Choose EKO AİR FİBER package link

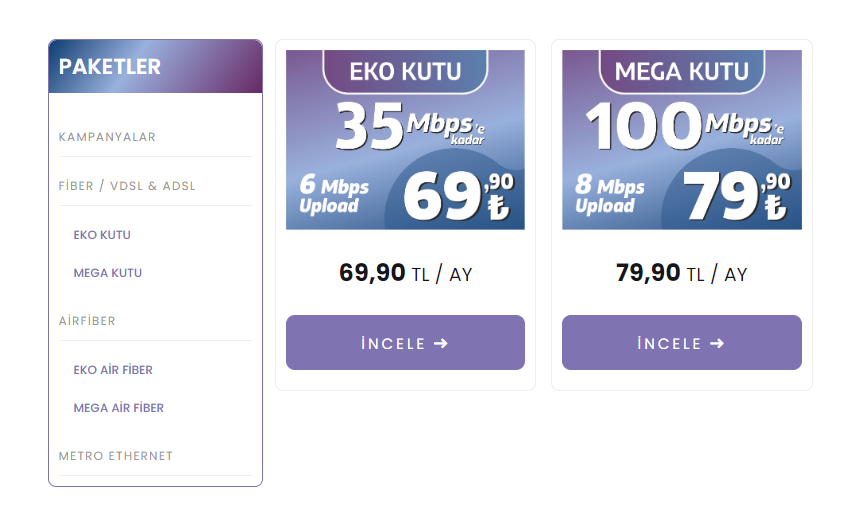pos(113,370)
